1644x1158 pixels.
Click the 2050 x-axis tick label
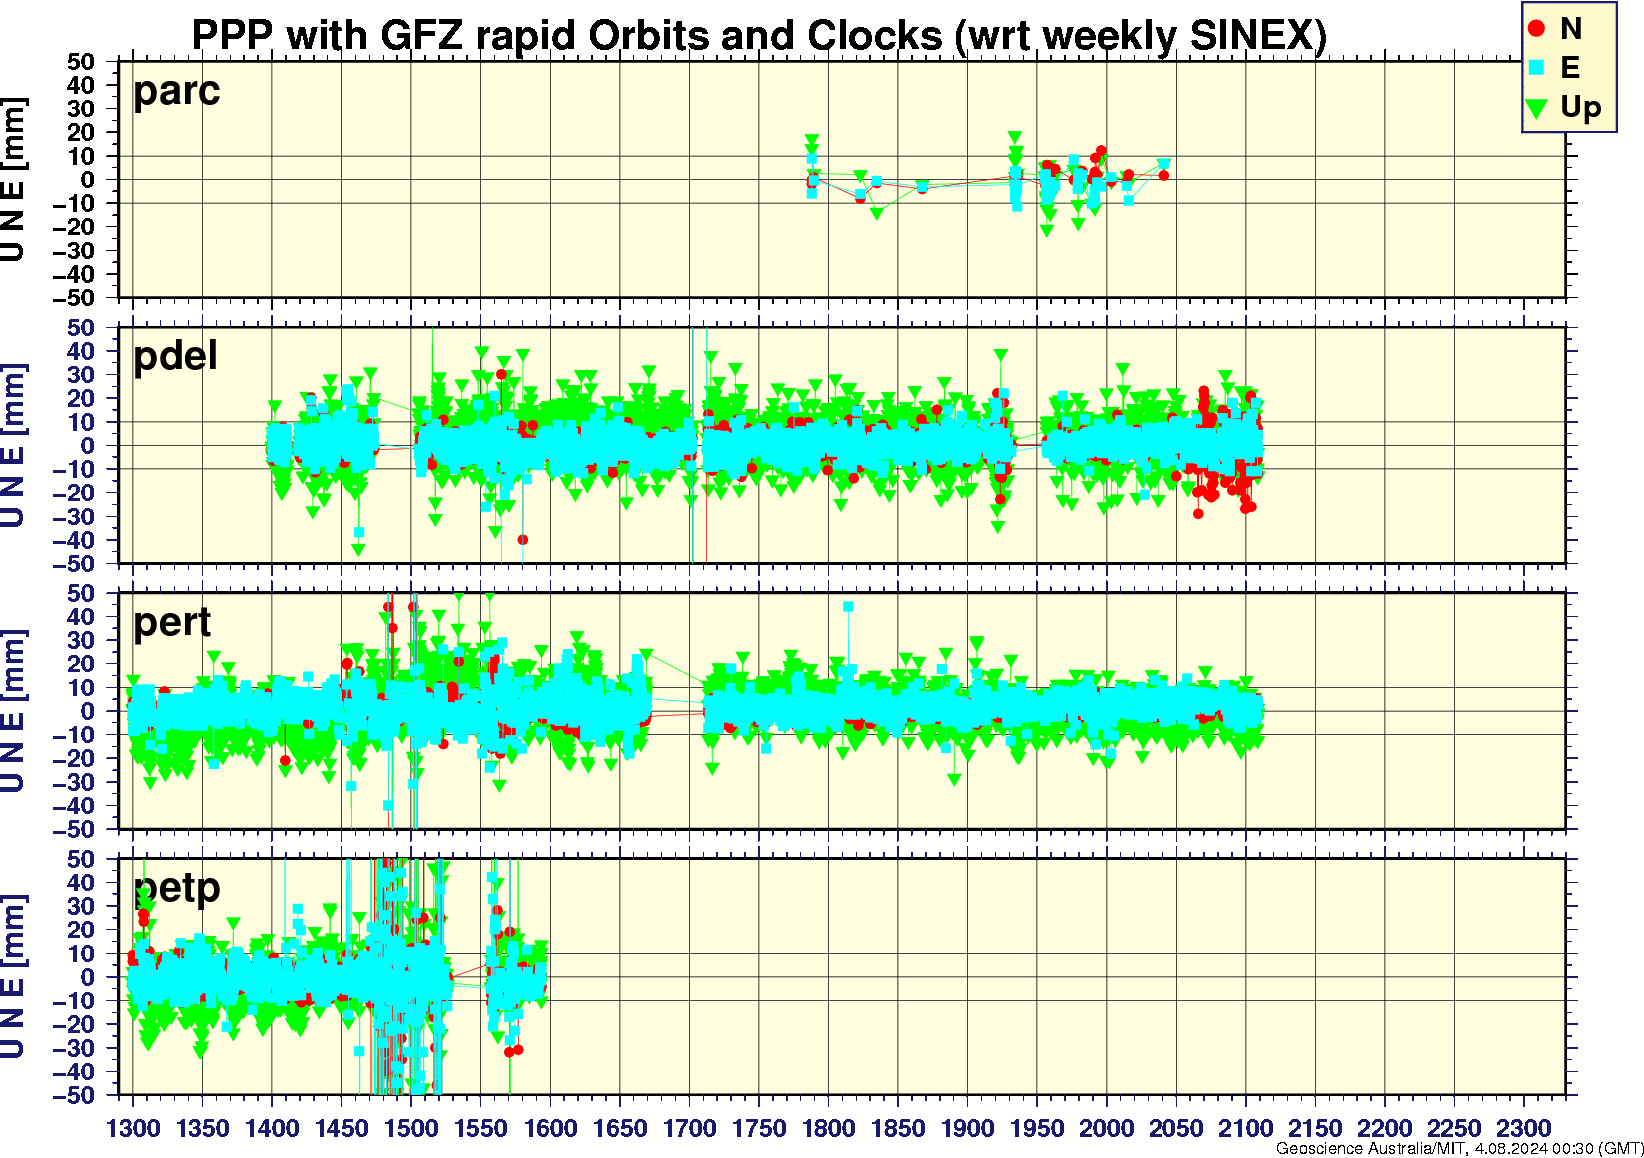[x=1176, y=1128]
